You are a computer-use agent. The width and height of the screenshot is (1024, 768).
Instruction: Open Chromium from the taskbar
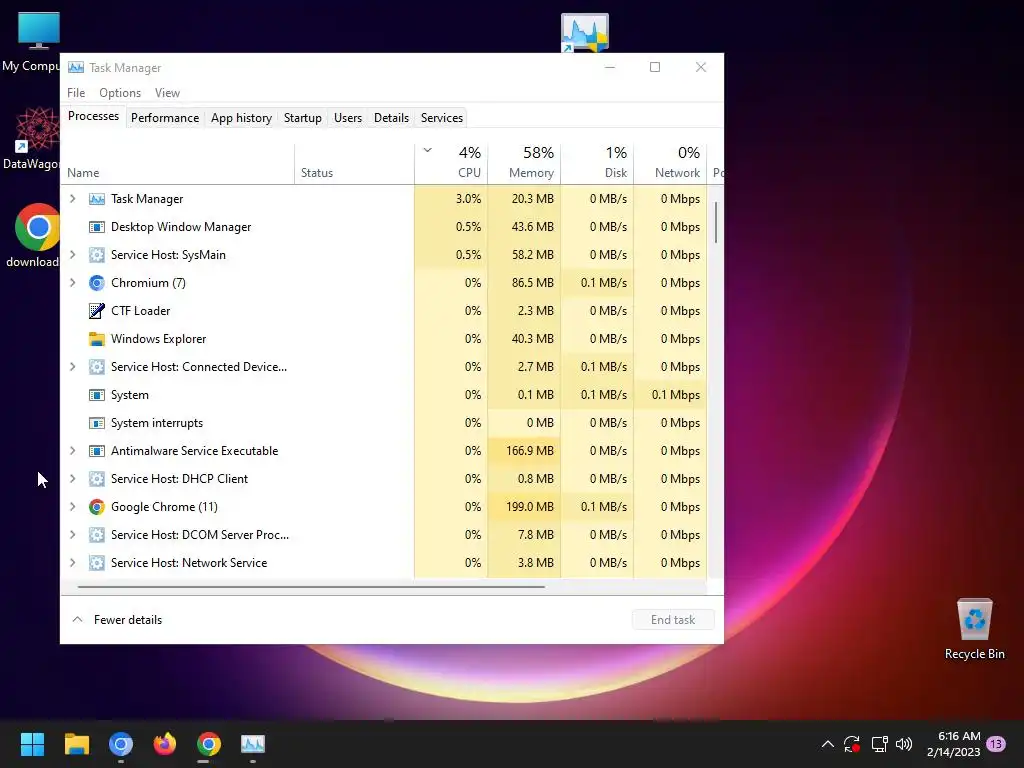pos(121,744)
